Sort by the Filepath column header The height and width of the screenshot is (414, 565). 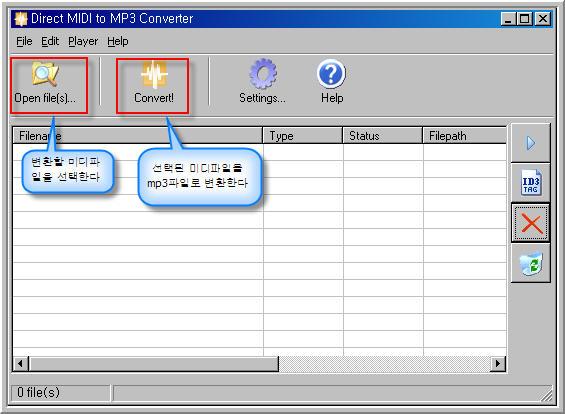(x=464, y=136)
